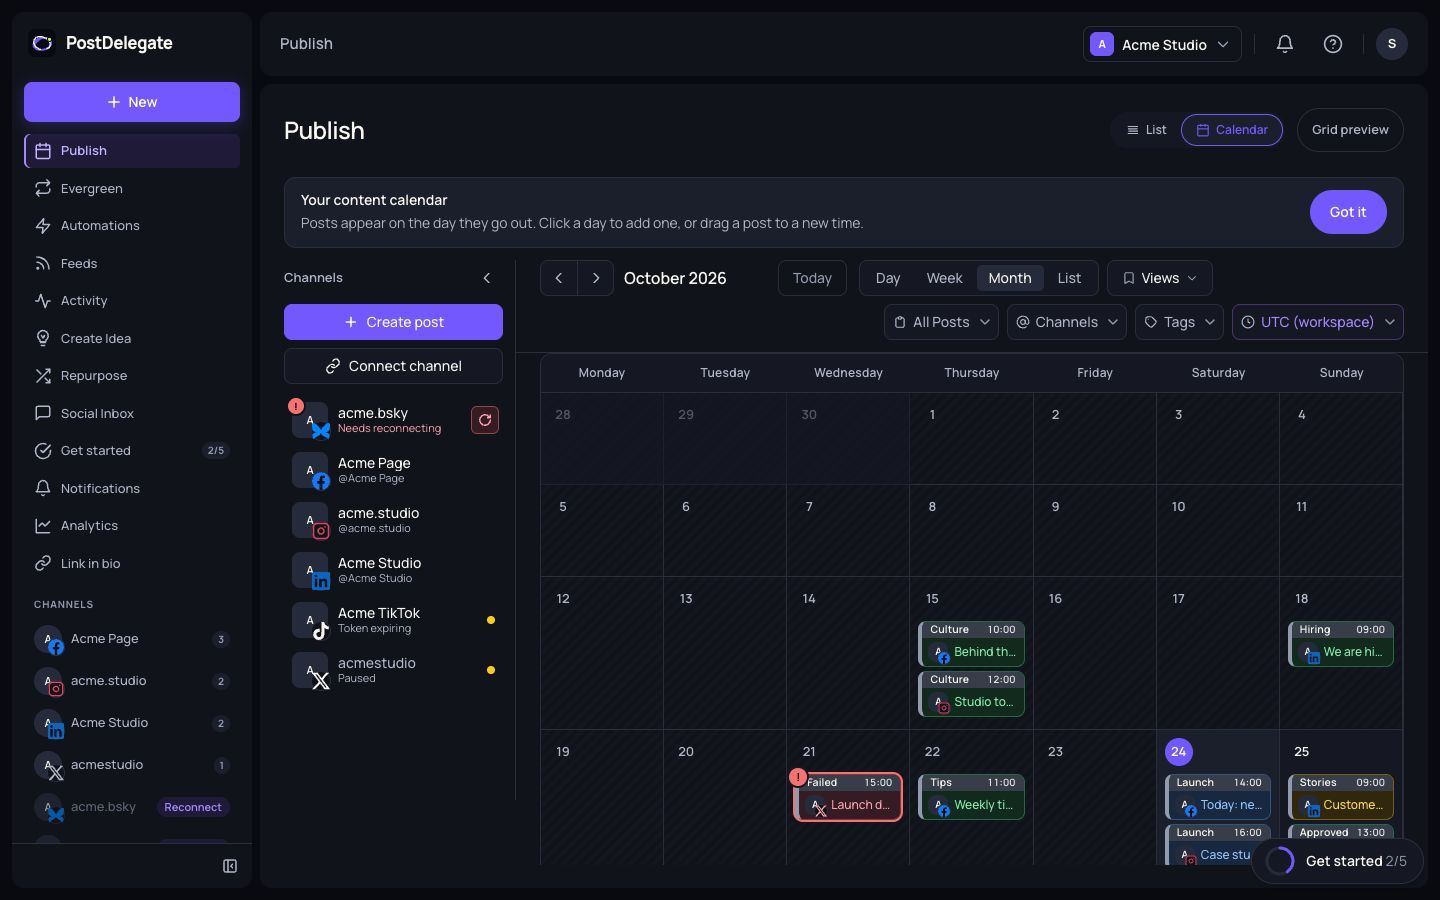Go to Social Inbox in sidebar
The height and width of the screenshot is (900, 1440).
[x=132, y=414]
